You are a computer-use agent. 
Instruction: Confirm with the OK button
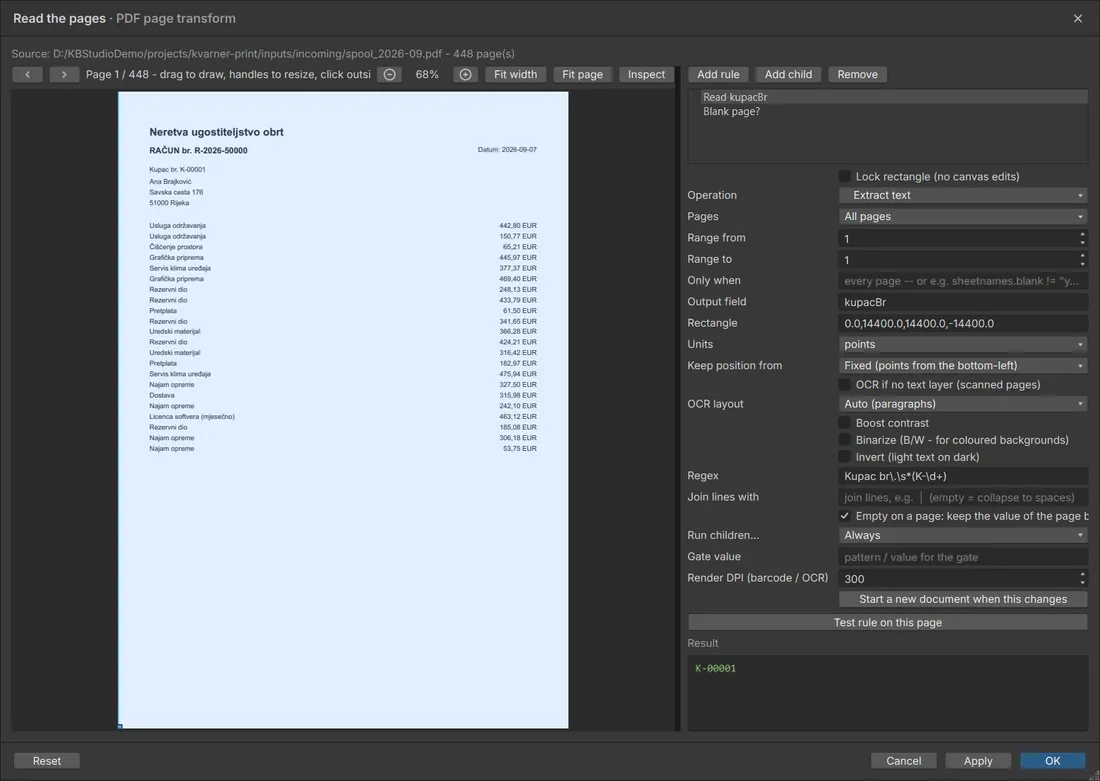pos(1052,761)
